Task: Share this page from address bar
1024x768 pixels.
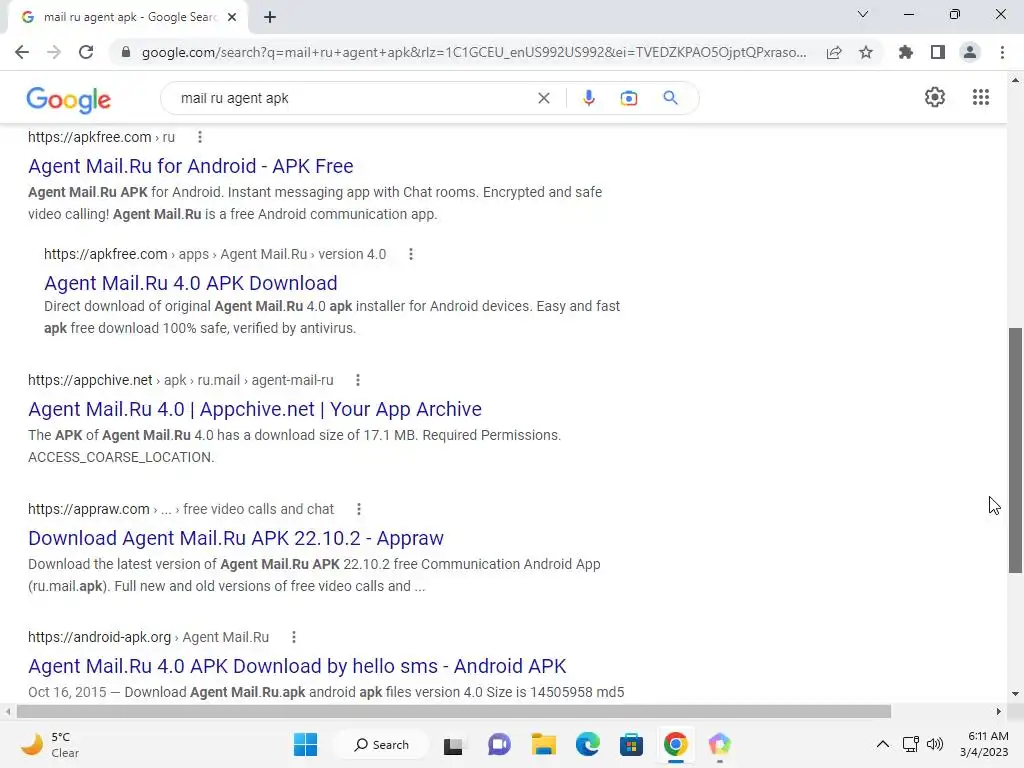Action: [x=834, y=52]
